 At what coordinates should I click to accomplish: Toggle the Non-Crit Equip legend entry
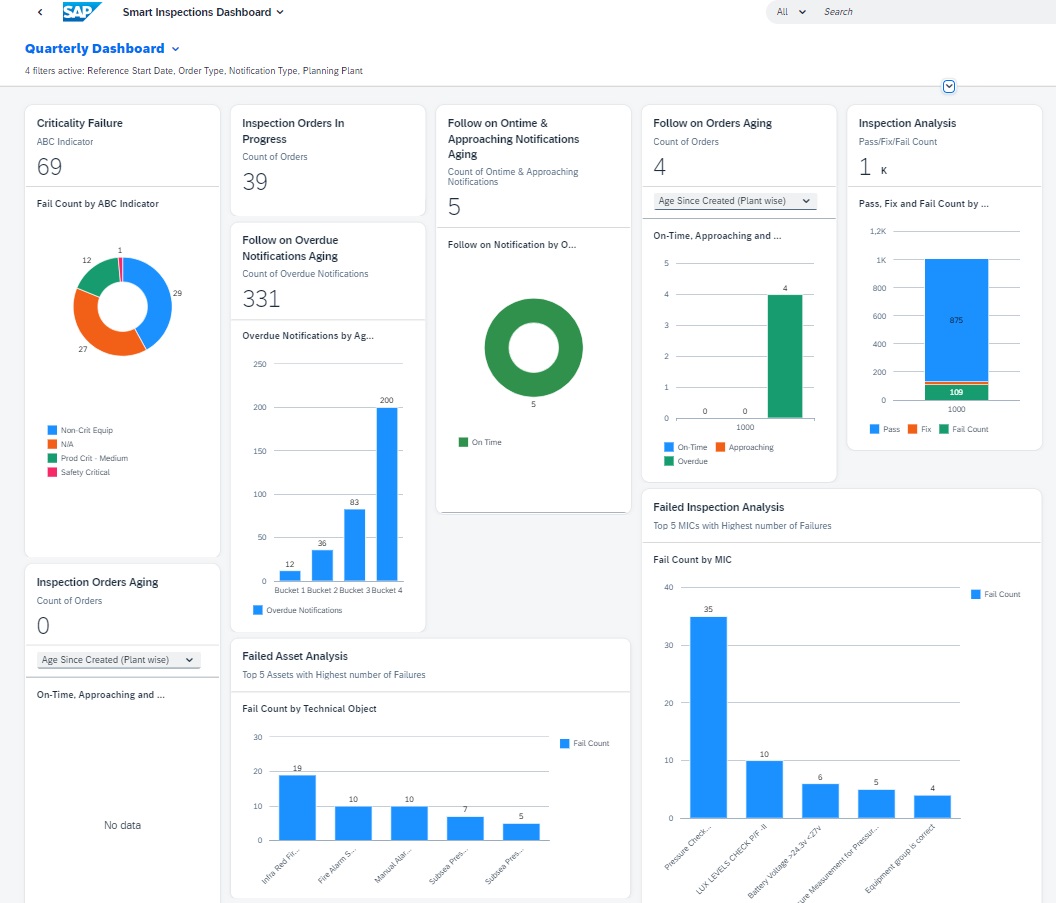[x=80, y=430]
